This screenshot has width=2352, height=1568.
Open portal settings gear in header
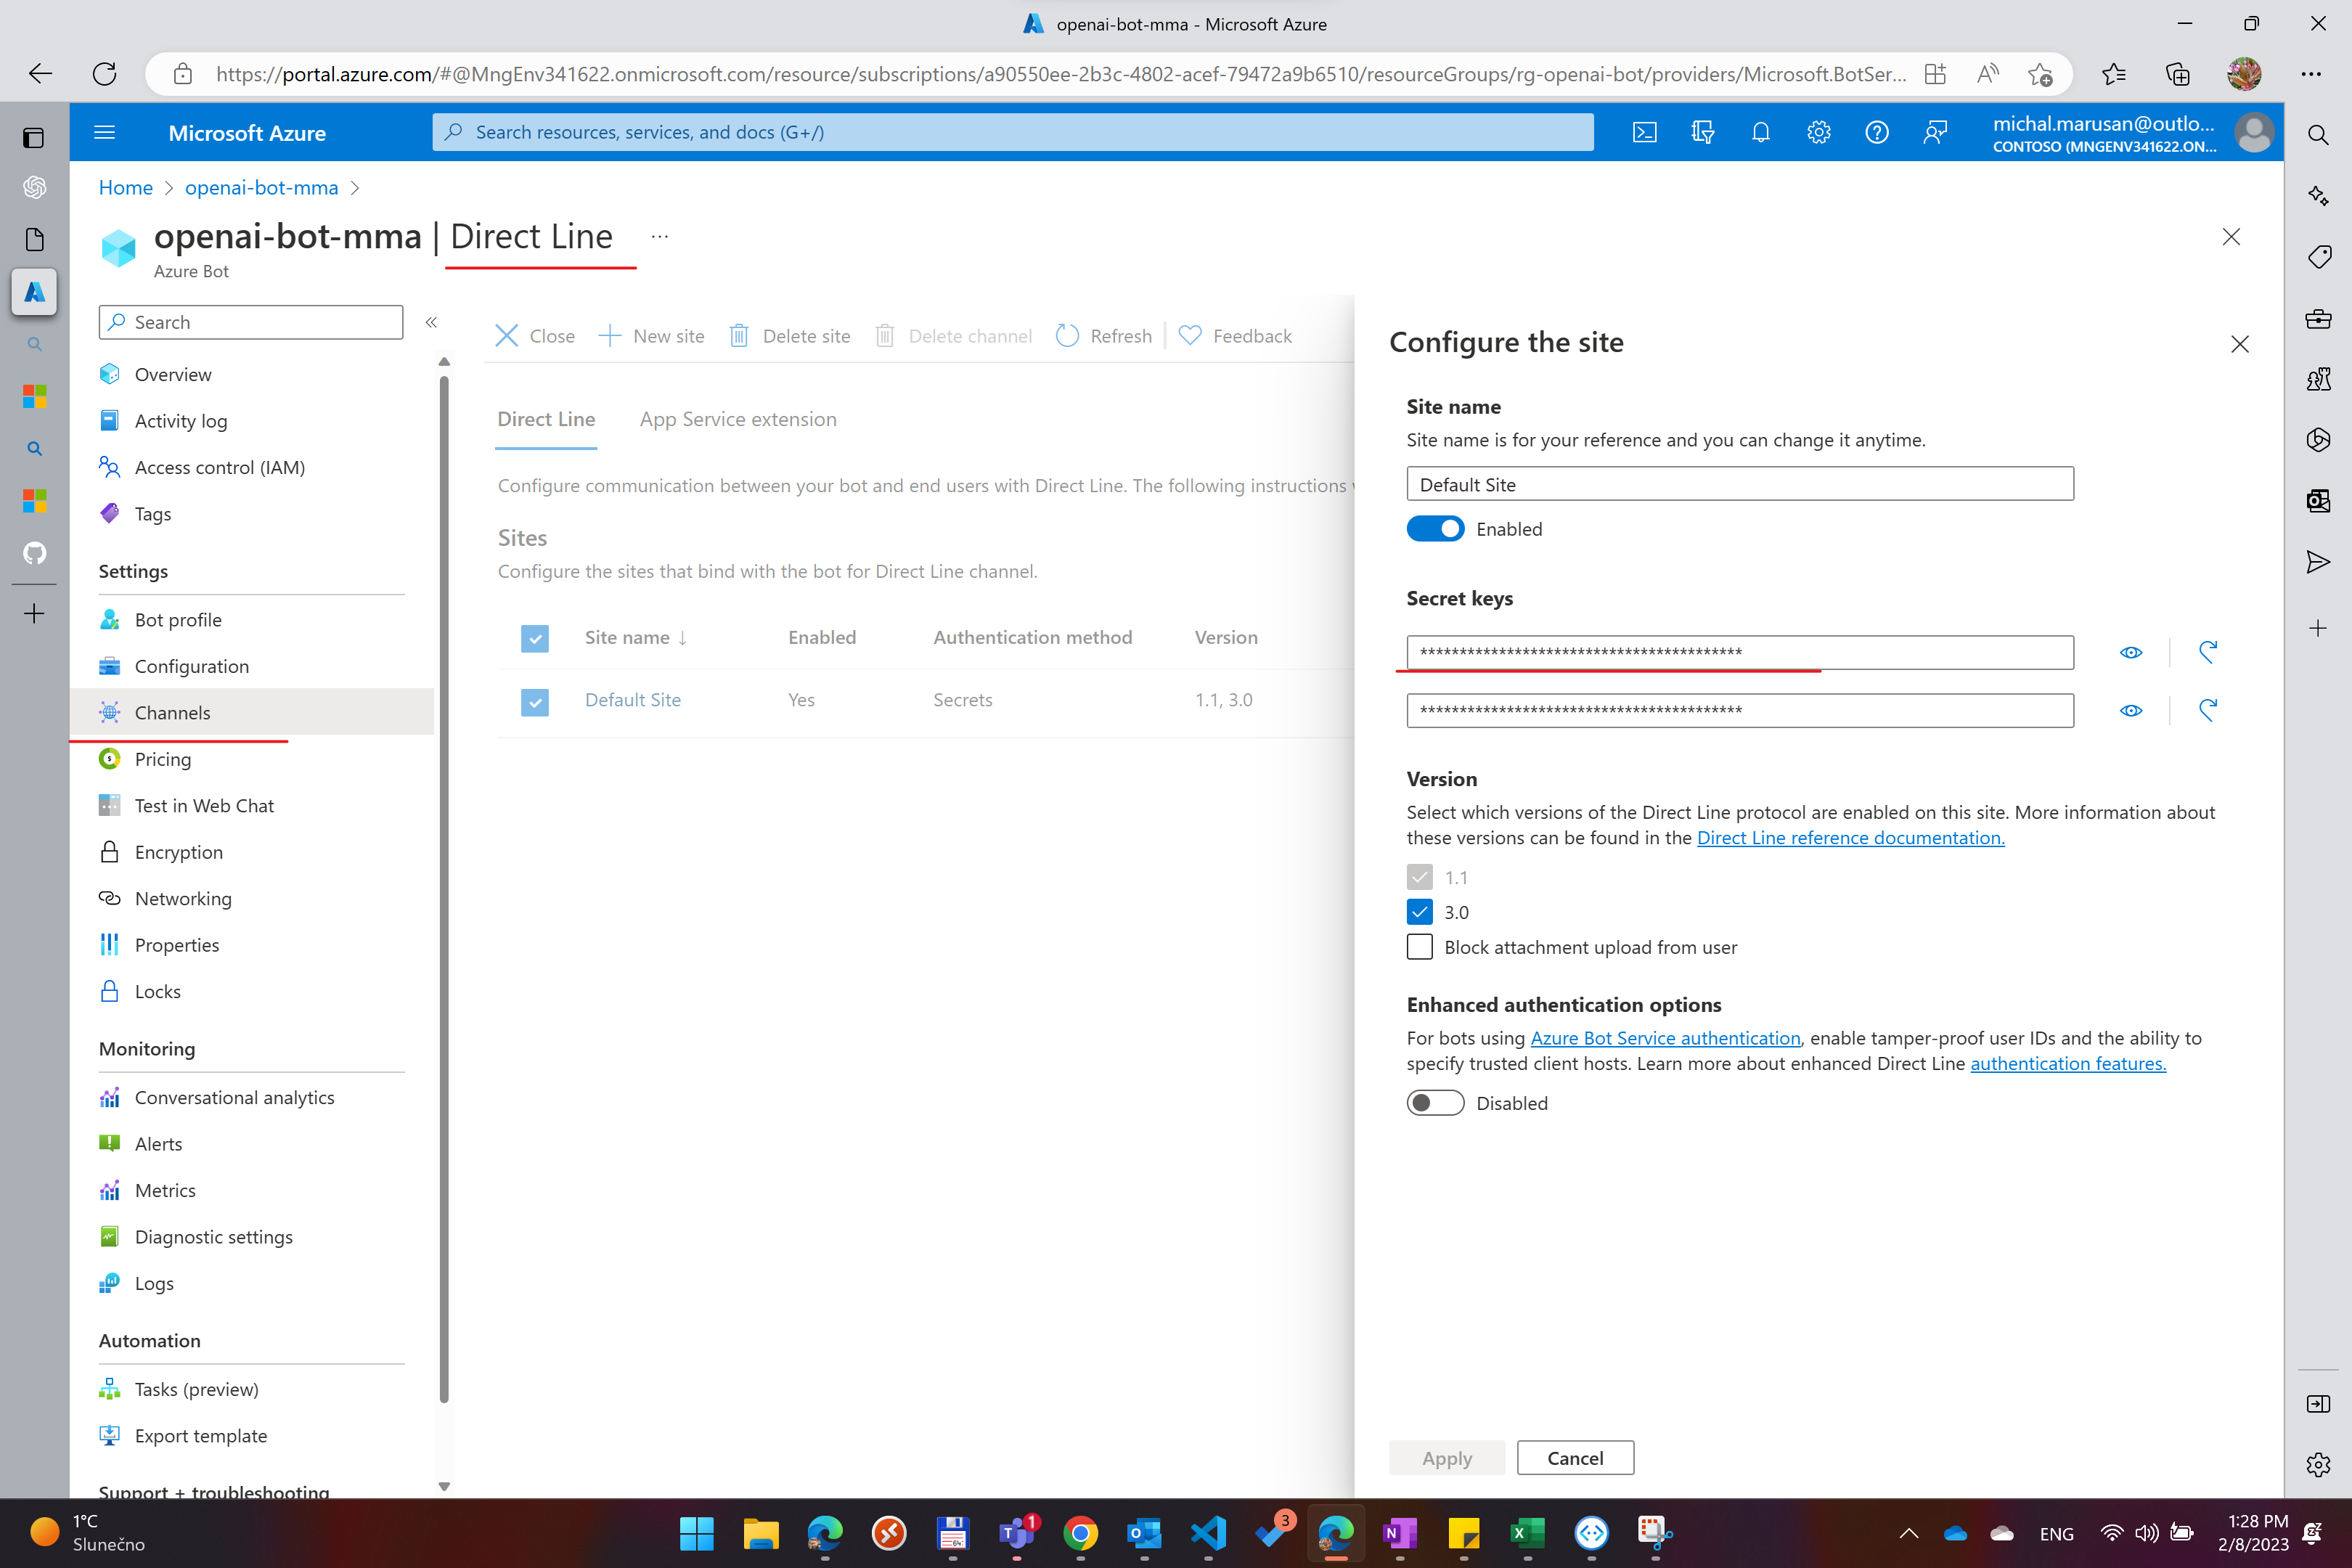tap(1818, 132)
